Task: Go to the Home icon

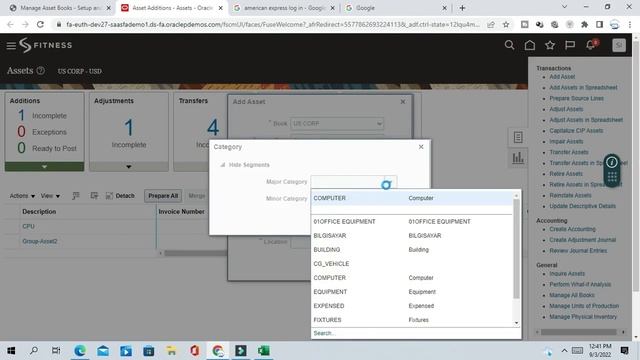Action: pyautogui.click(x=529, y=45)
